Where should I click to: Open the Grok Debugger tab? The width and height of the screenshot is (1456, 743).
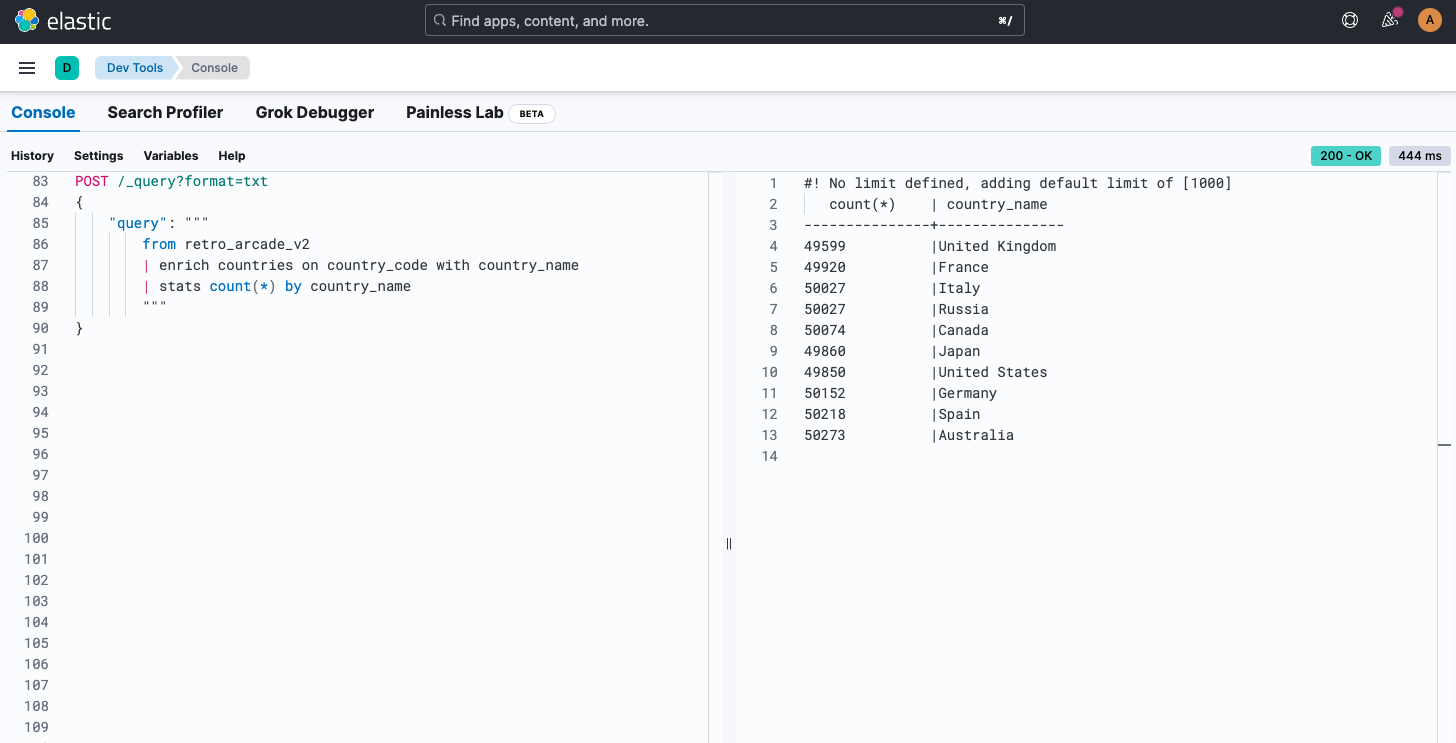tap(315, 112)
